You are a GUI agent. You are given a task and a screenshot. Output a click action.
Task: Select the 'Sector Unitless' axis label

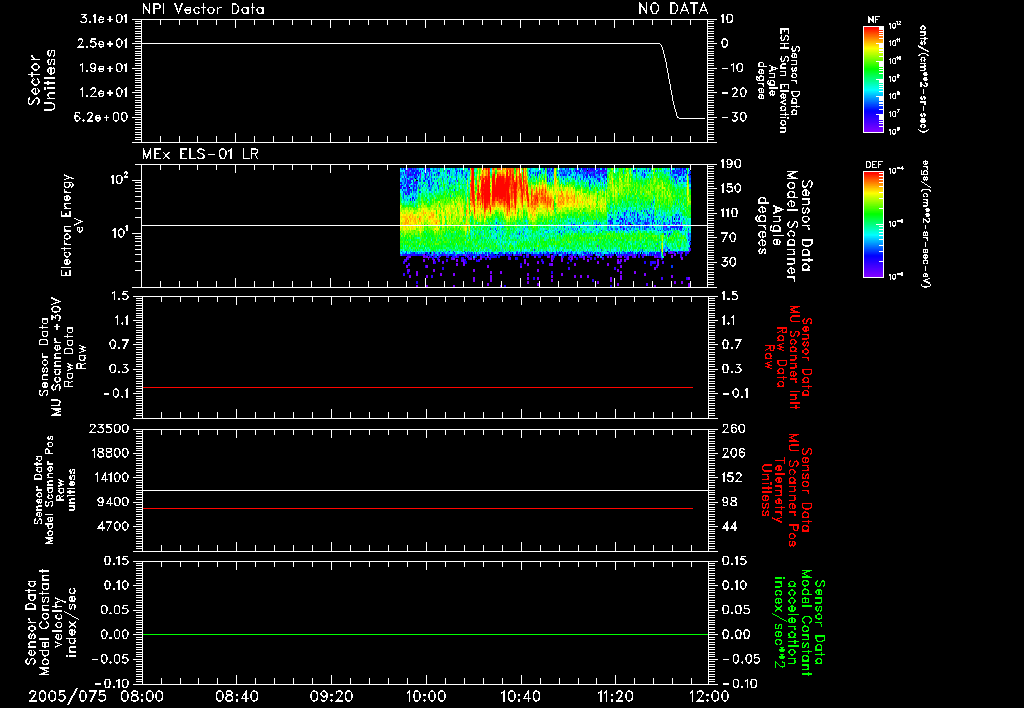click(x=42, y=80)
